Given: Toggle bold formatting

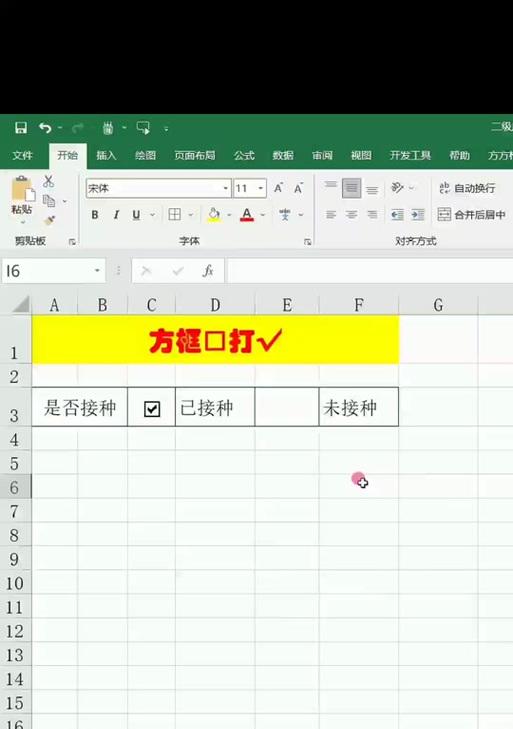Looking at the screenshot, I should (95, 215).
